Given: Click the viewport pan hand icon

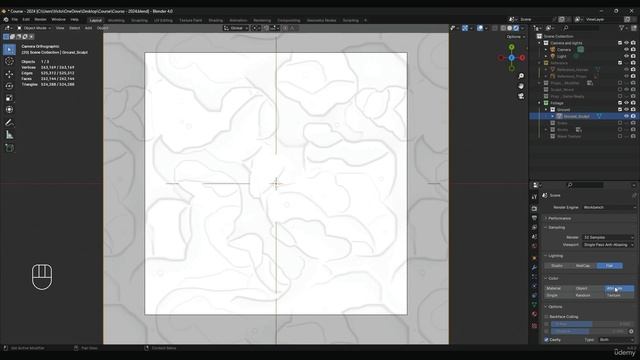Looking at the screenshot, I should coord(521,86).
